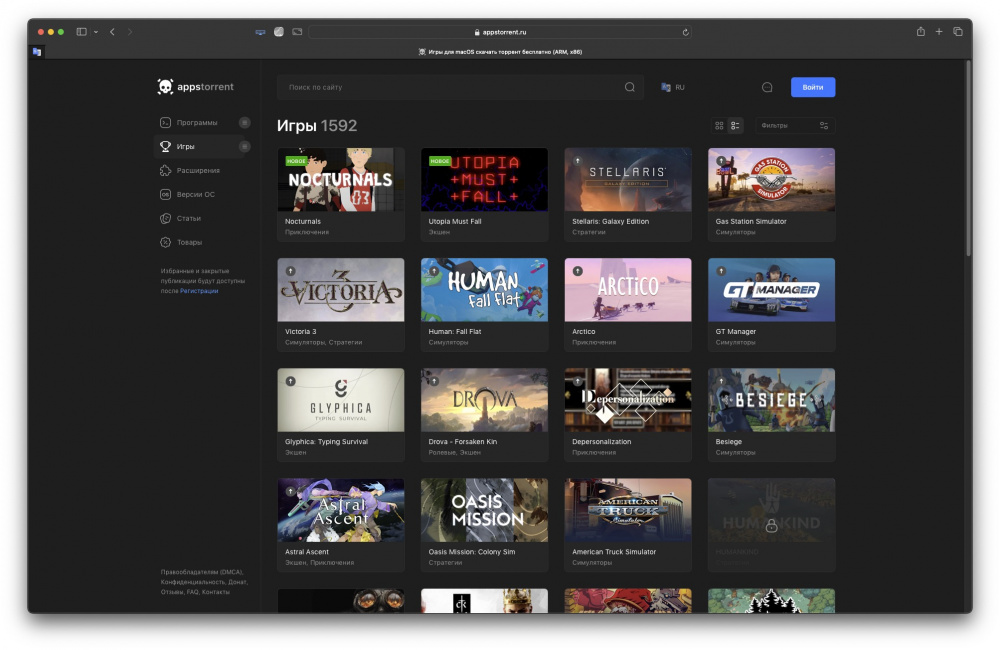The height and width of the screenshot is (650, 1000).
Task: Open the Victoria 3 game thumbnail
Action: (341, 289)
